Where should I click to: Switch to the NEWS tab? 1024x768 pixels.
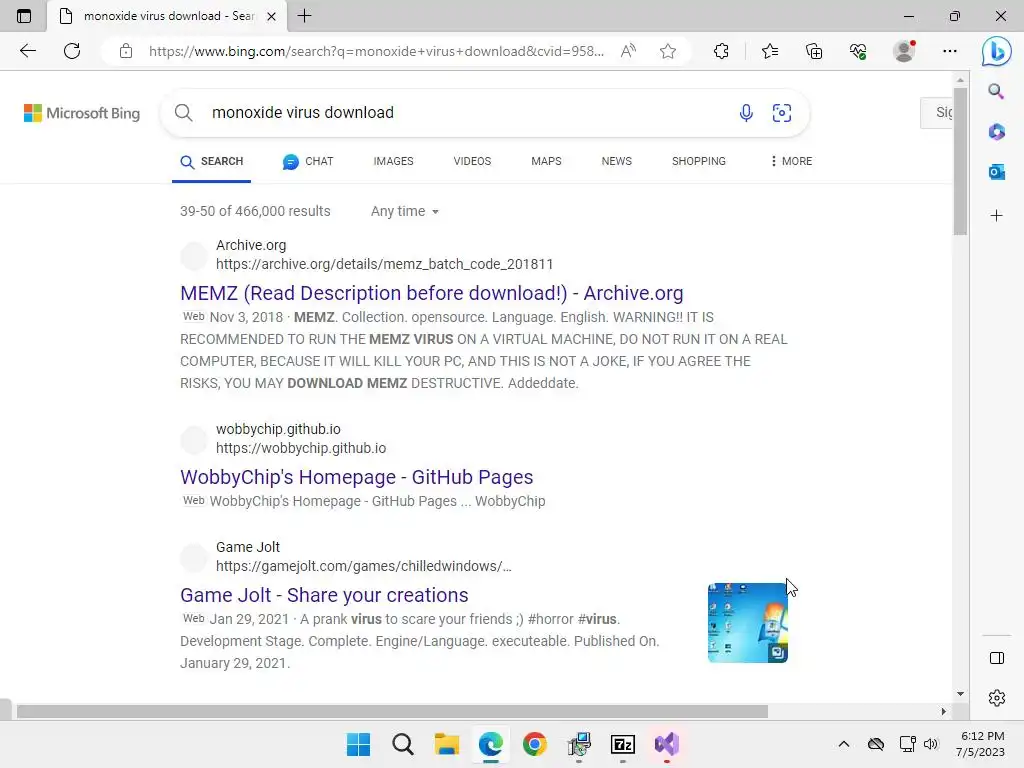616,161
